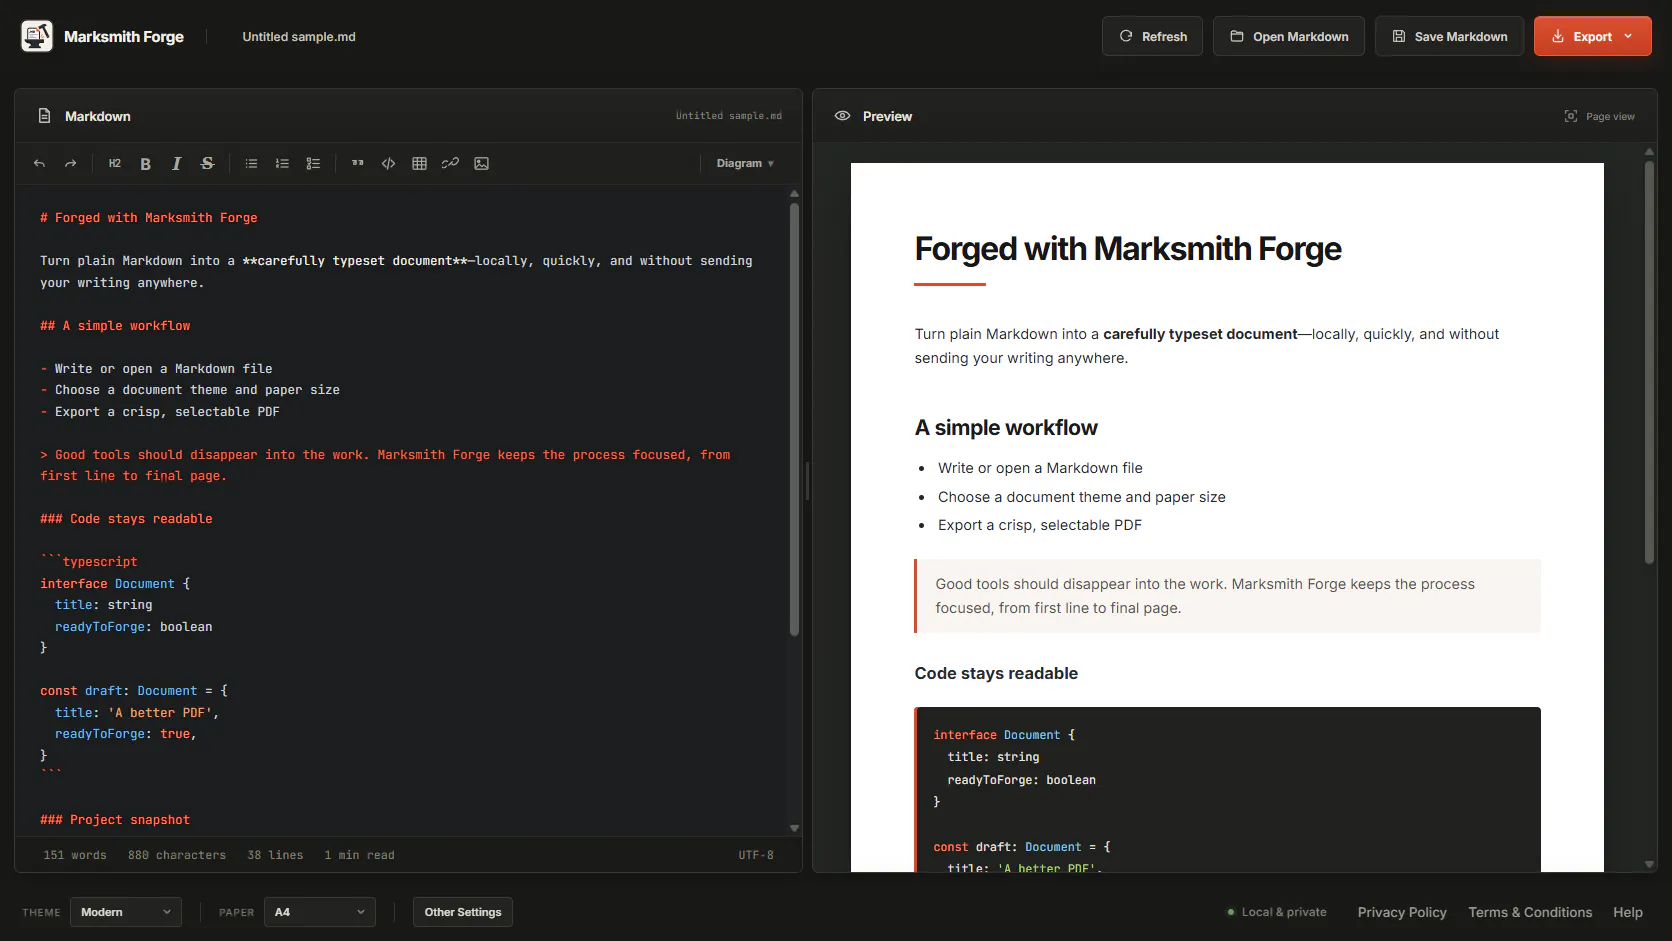
Task: Click 'Export a crisp, selectable PDF' in preview
Action: click(x=1040, y=525)
